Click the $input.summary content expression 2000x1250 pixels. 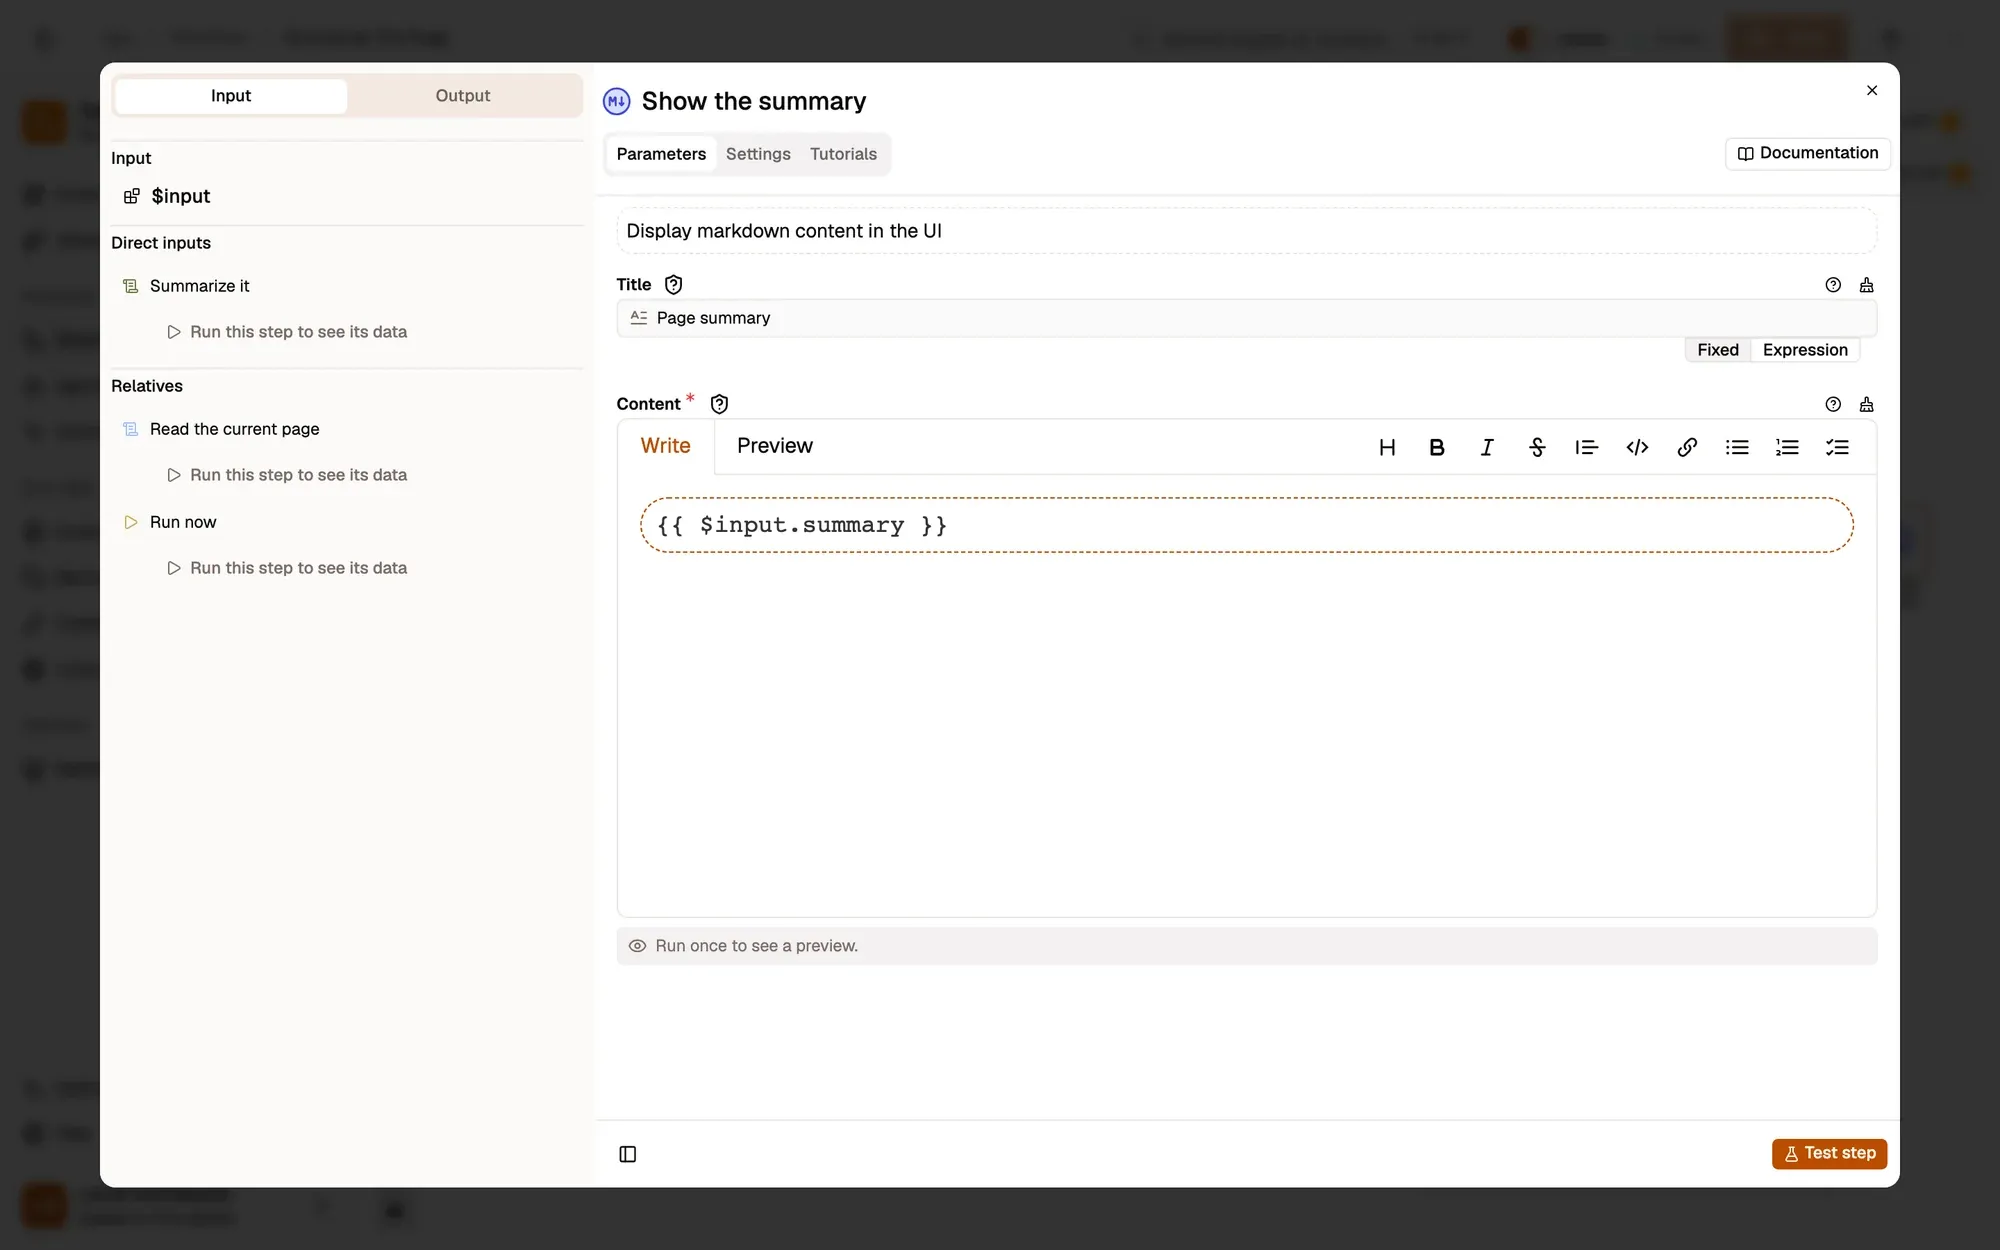pos(1246,525)
